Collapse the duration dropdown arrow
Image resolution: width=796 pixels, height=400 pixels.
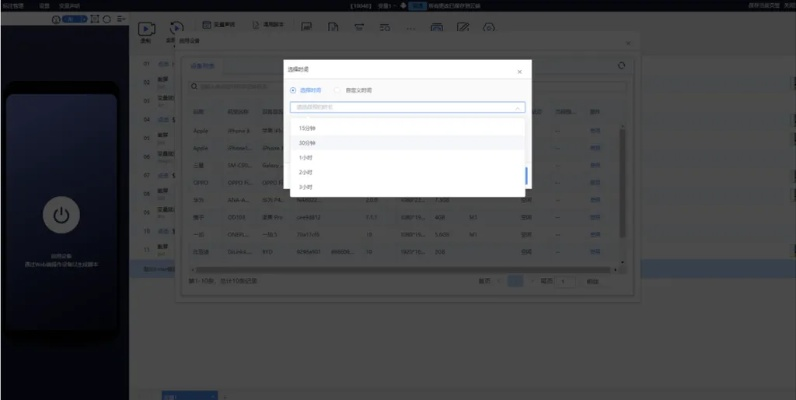click(x=517, y=106)
